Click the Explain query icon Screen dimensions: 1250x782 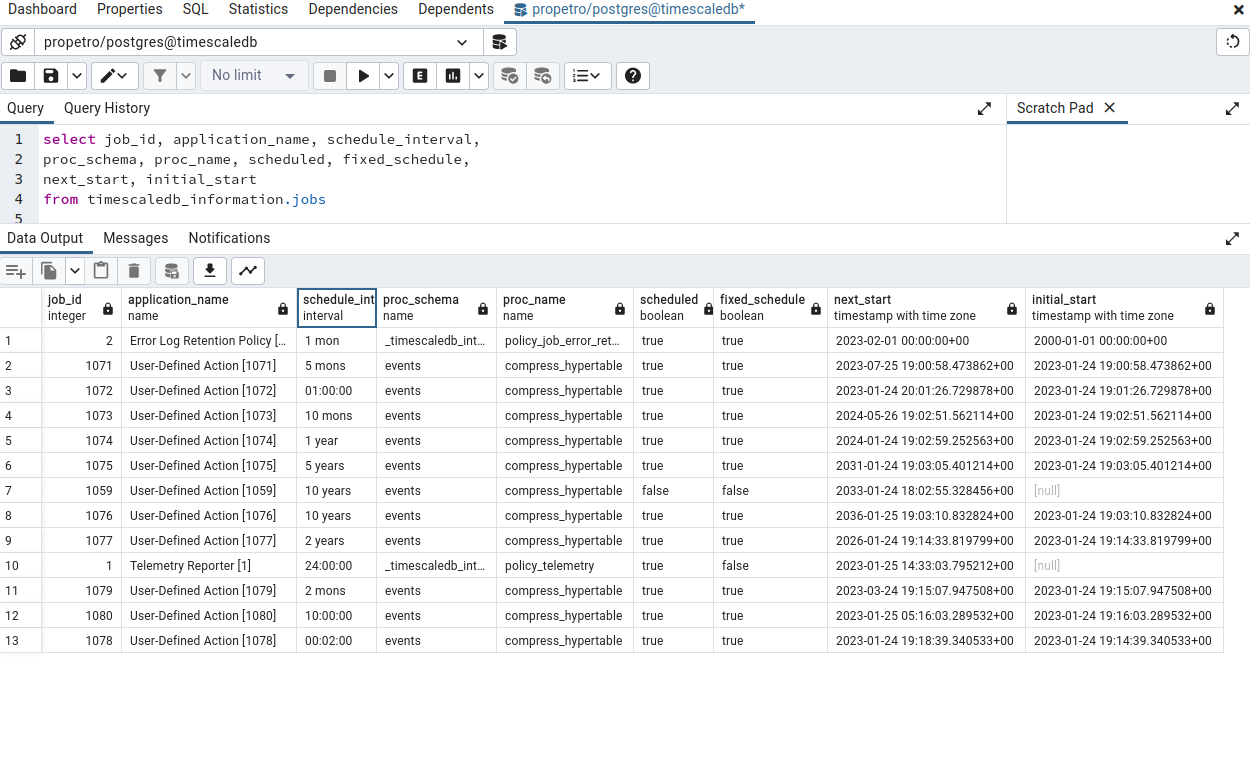click(419, 75)
